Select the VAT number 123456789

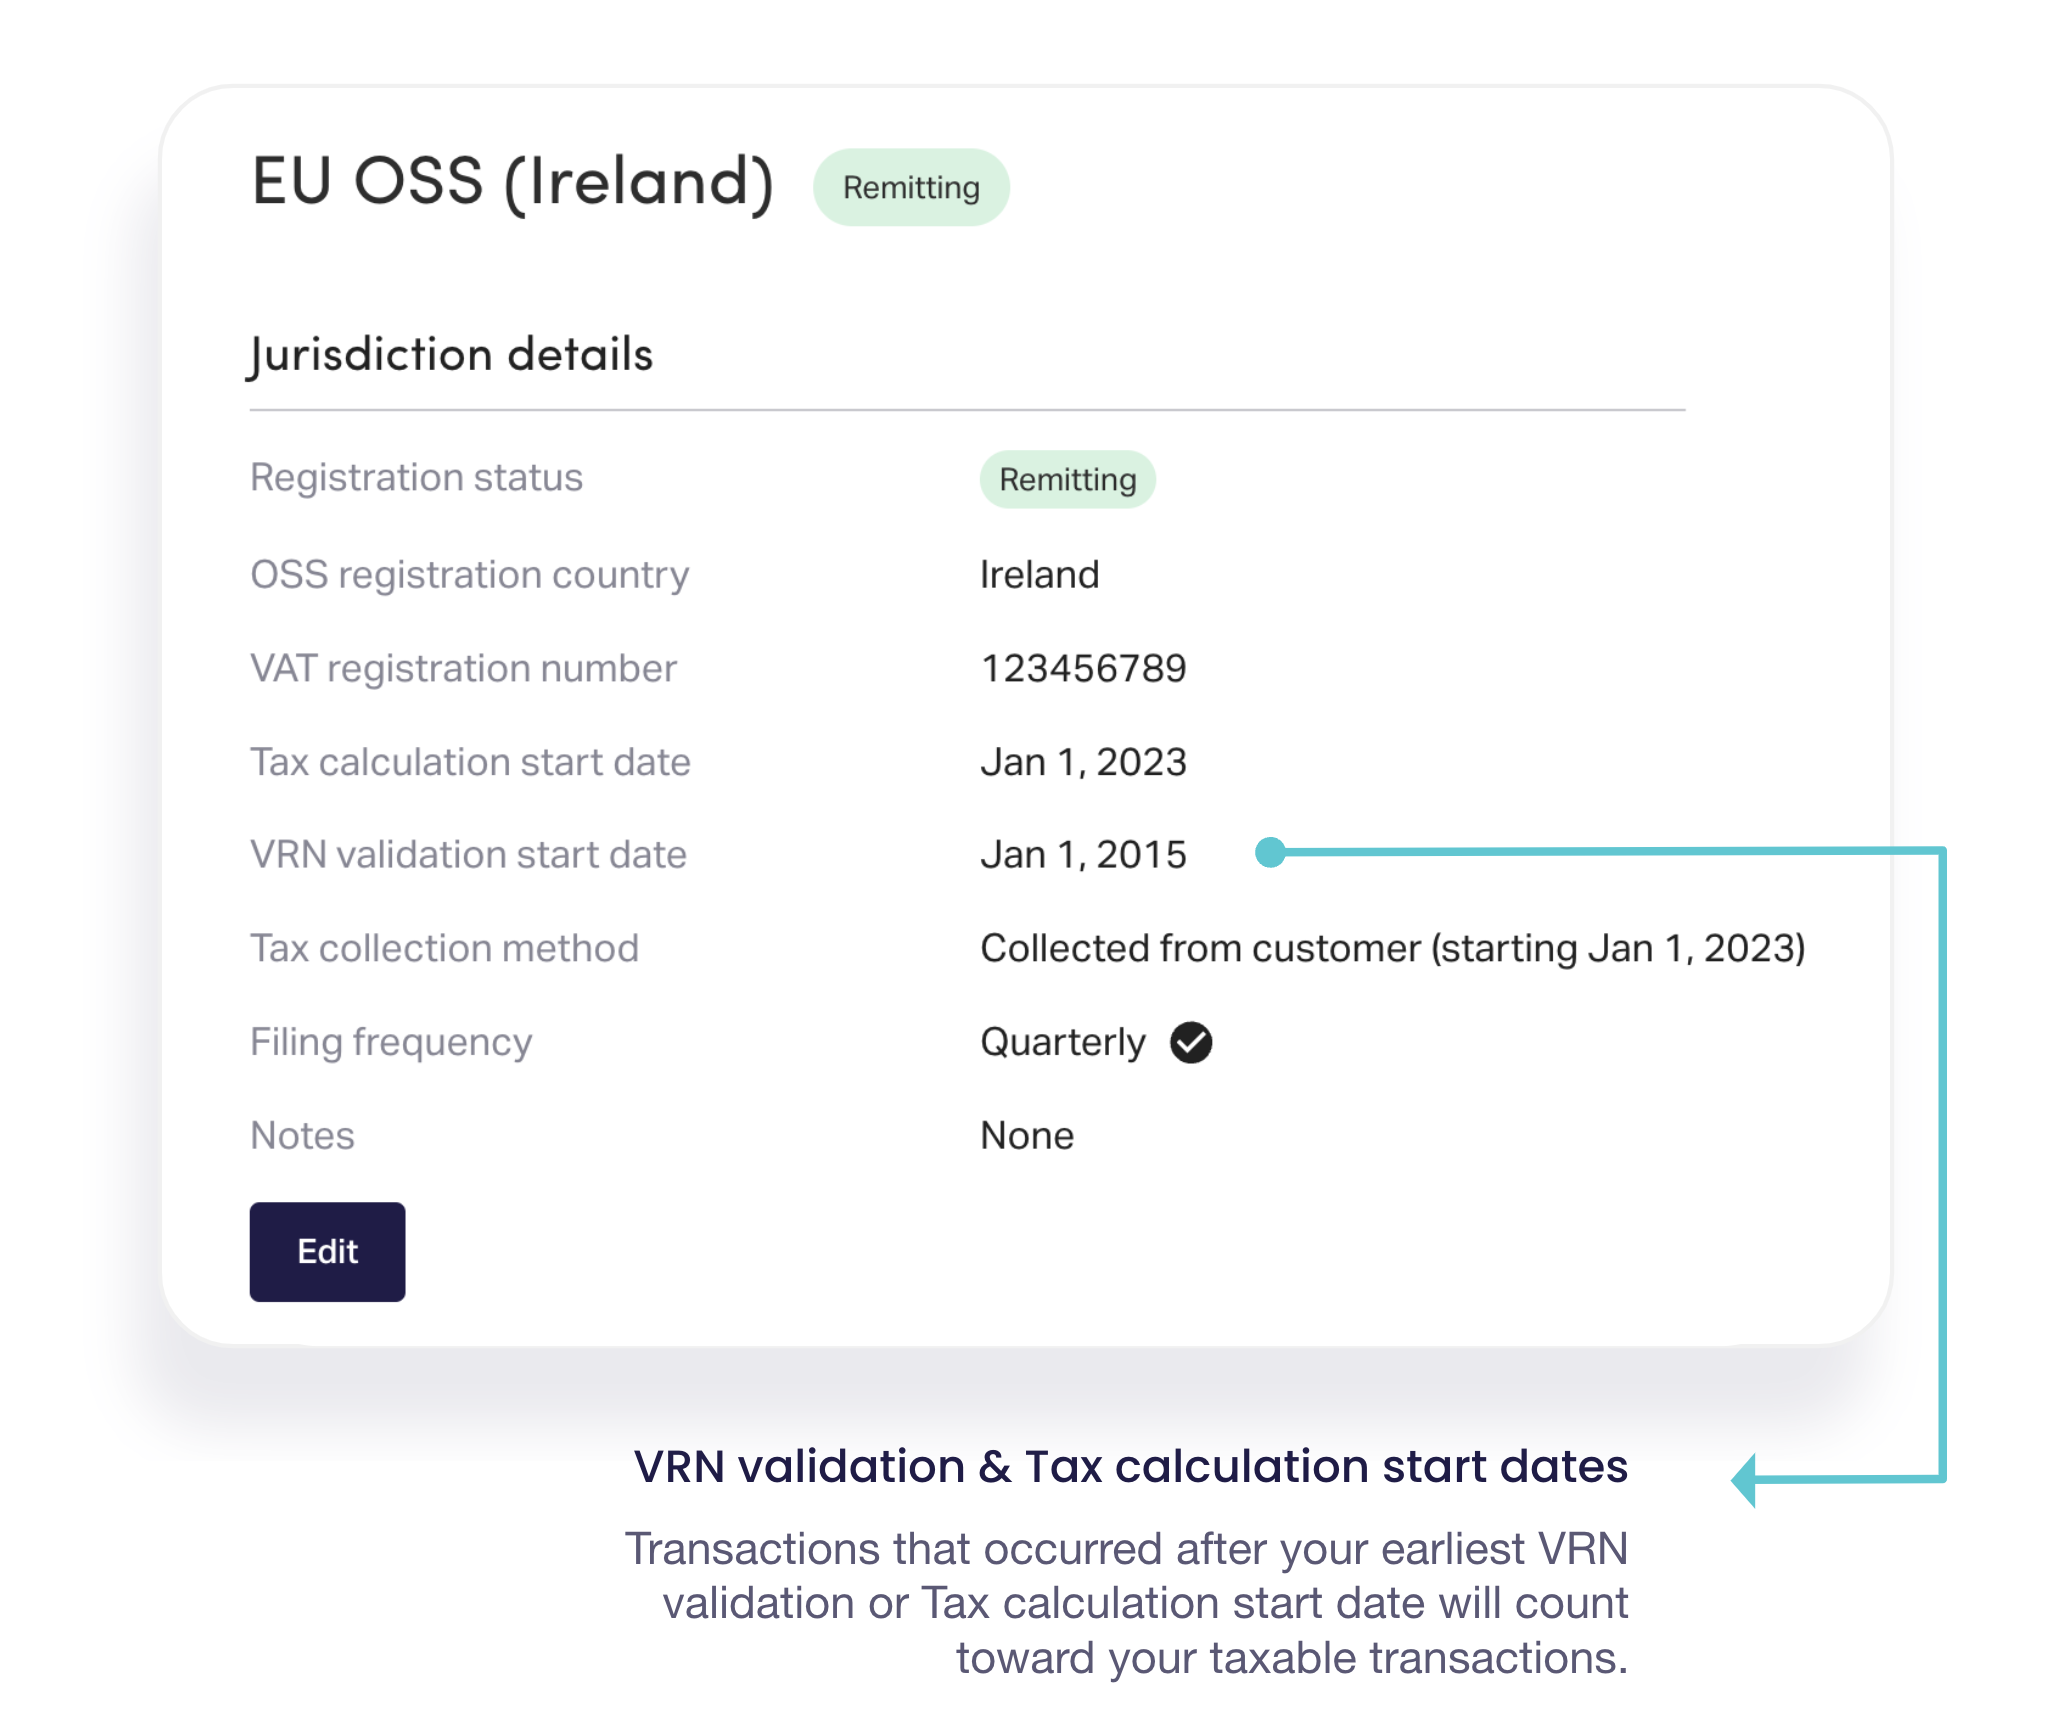(1083, 668)
